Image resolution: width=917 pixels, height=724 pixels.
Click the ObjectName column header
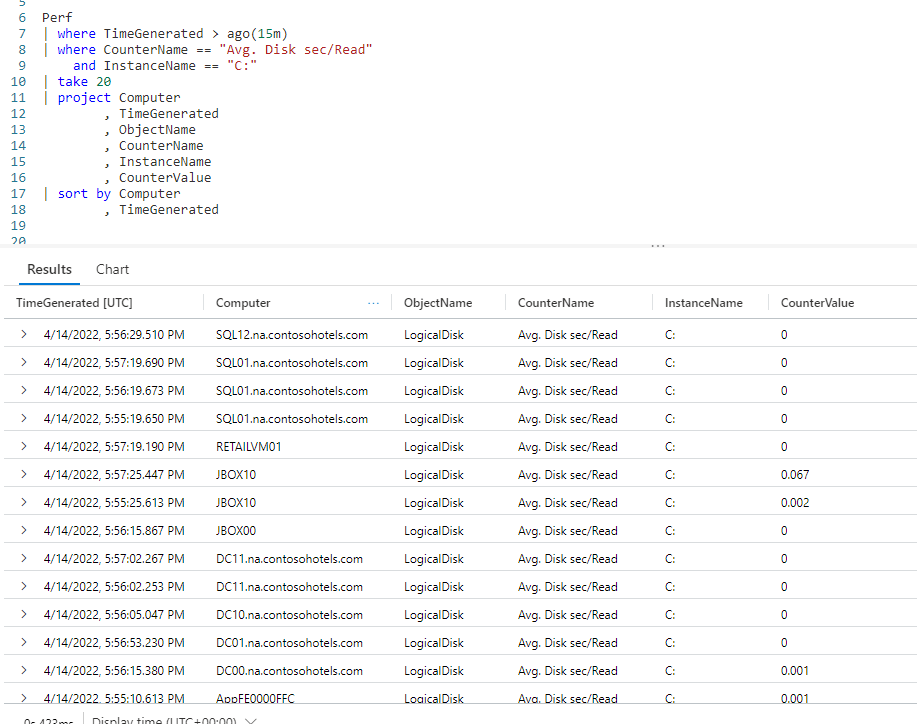(438, 303)
